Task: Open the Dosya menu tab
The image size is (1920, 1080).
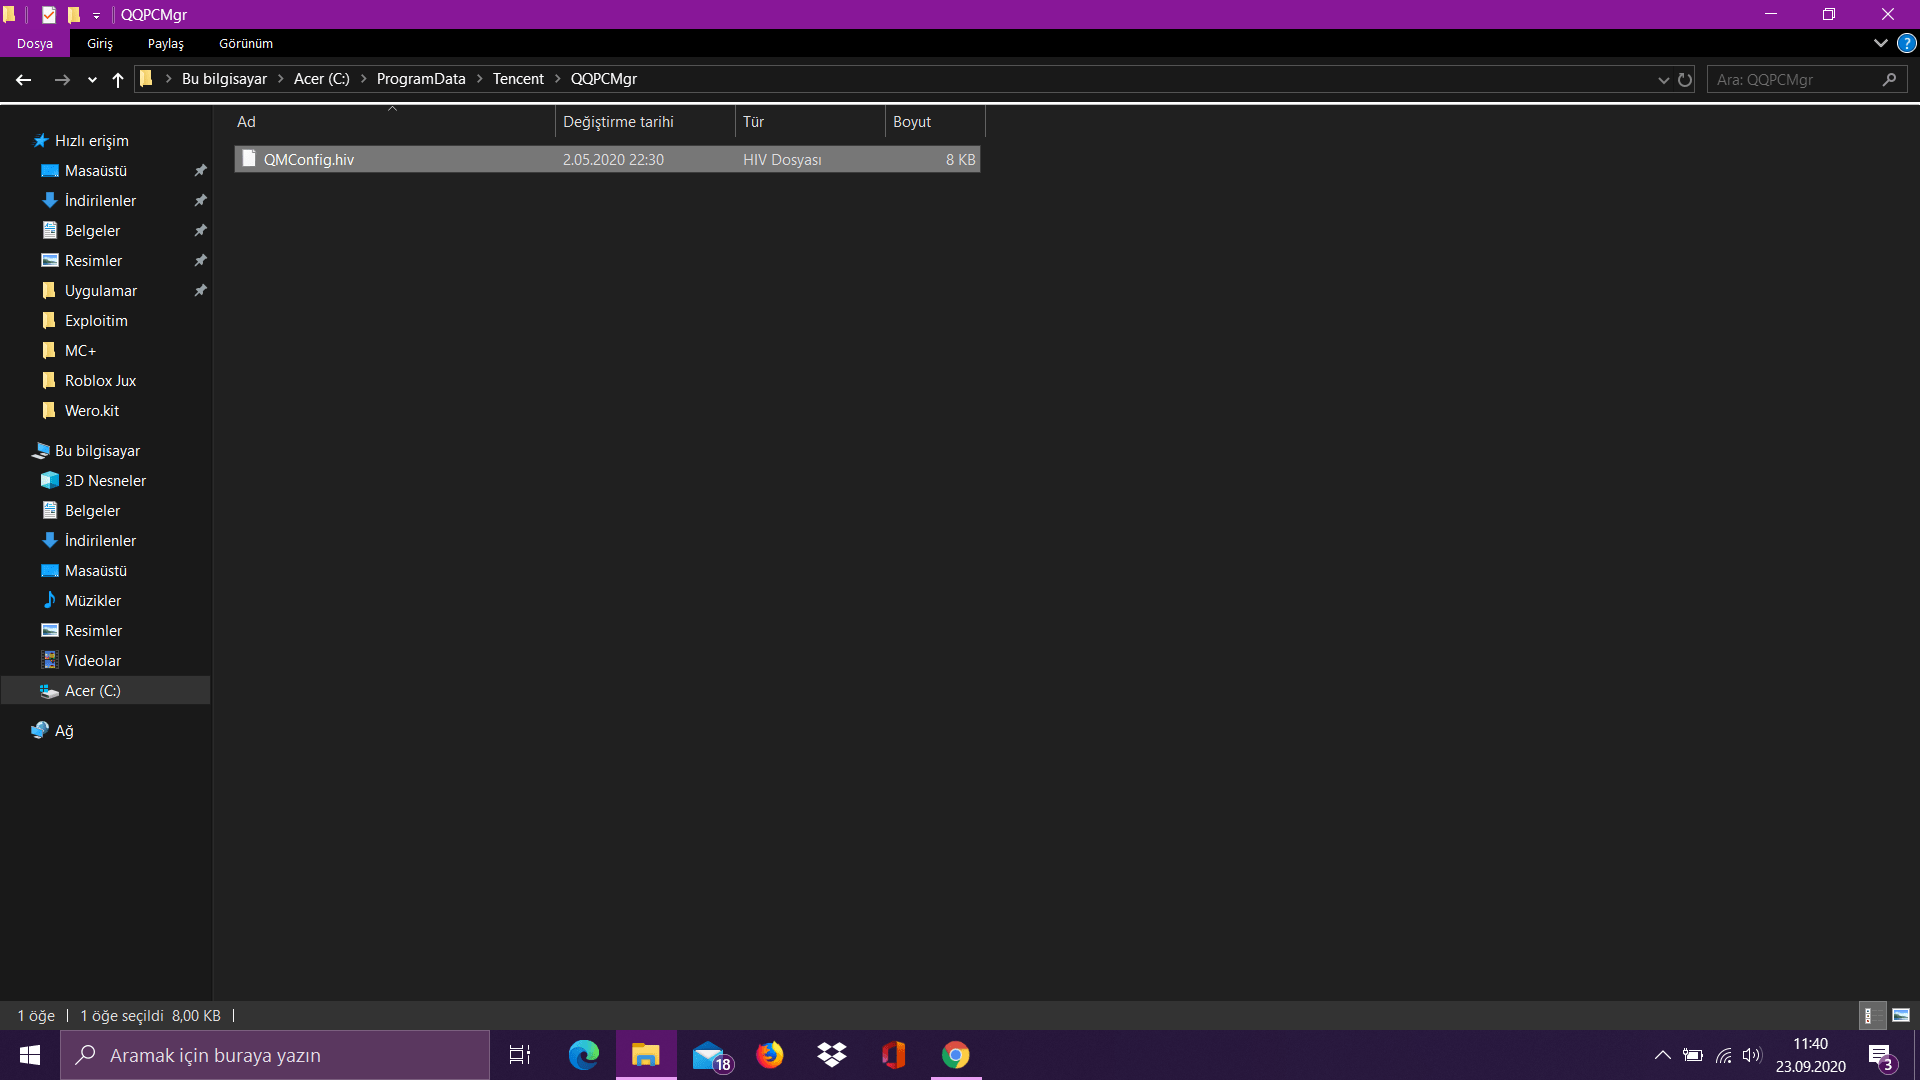Action: pyautogui.click(x=35, y=43)
